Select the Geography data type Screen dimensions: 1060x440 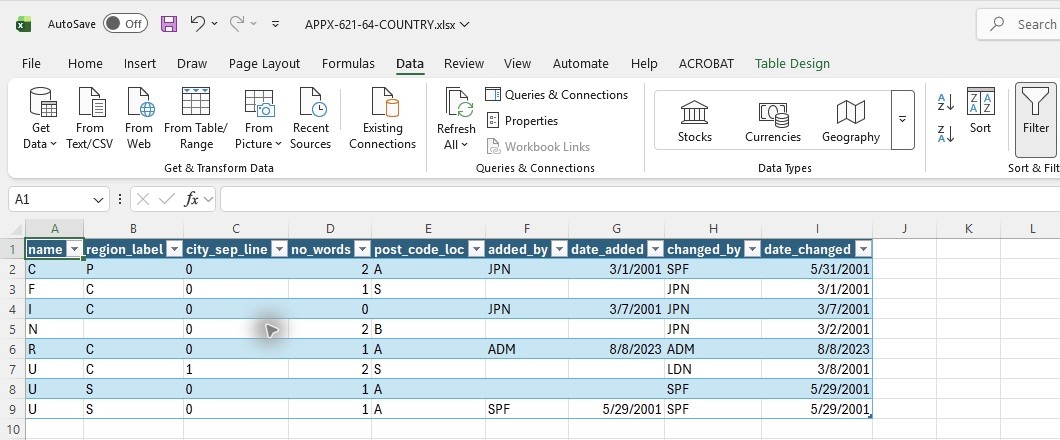coord(850,121)
